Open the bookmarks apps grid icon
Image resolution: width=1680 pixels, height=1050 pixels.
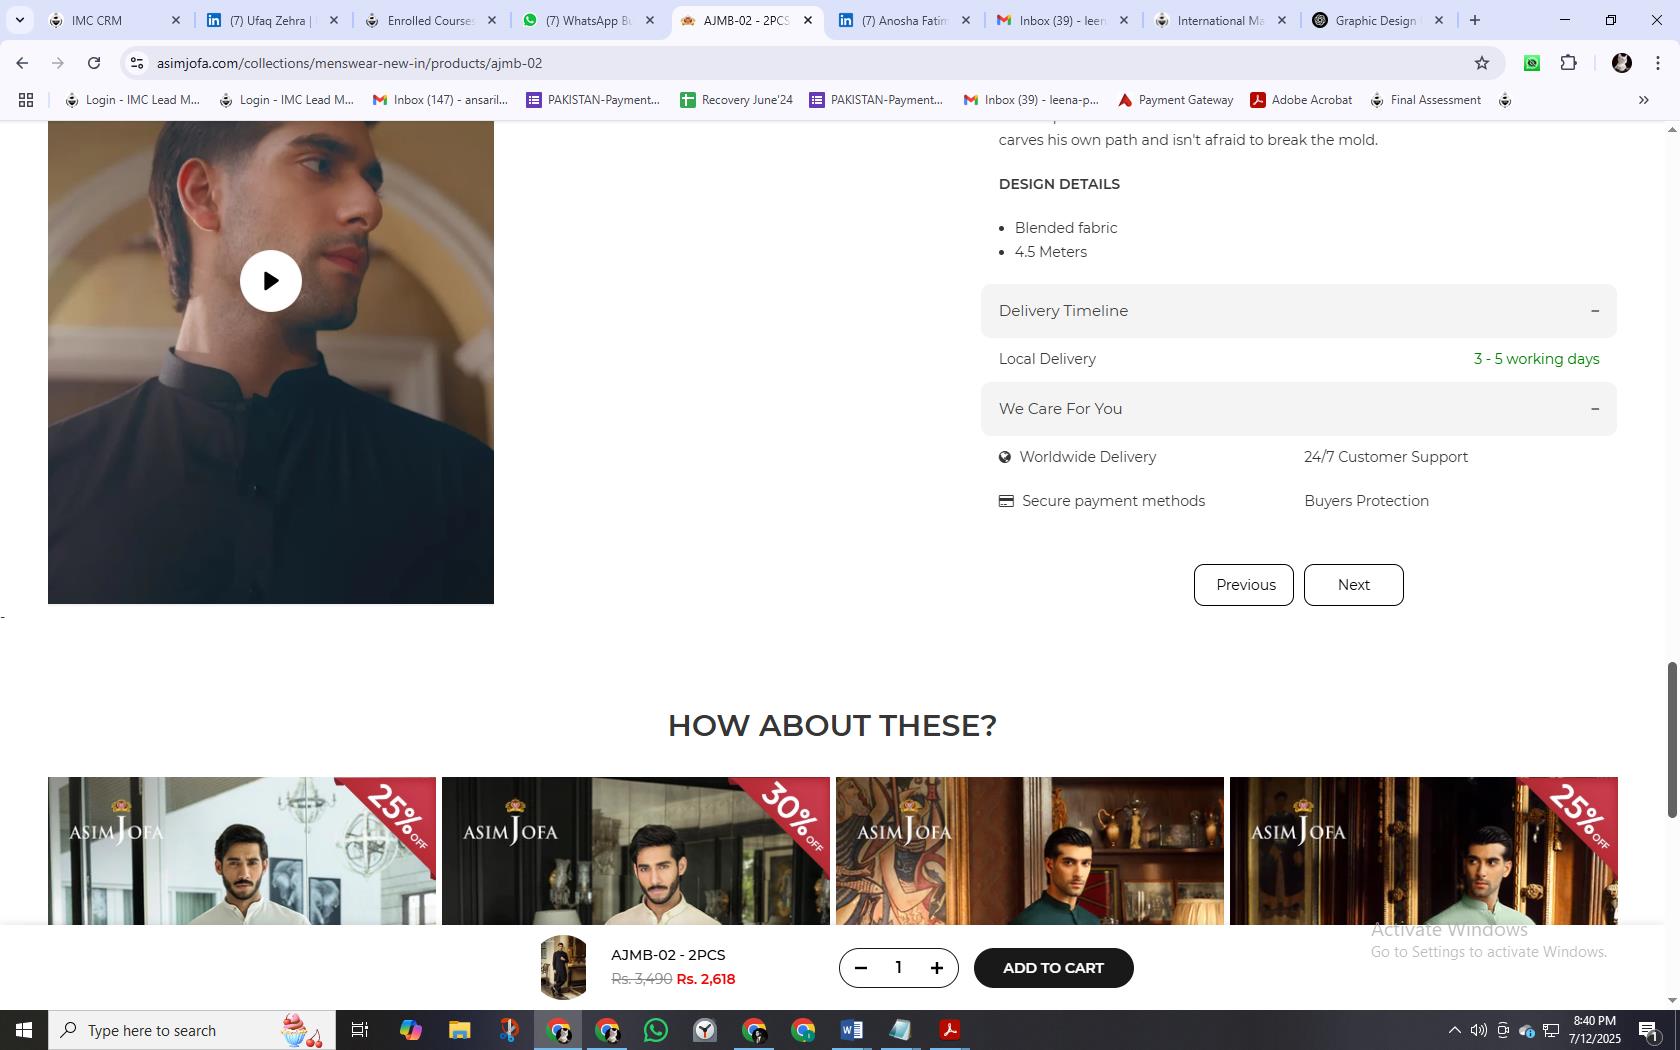[x=26, y=100]
